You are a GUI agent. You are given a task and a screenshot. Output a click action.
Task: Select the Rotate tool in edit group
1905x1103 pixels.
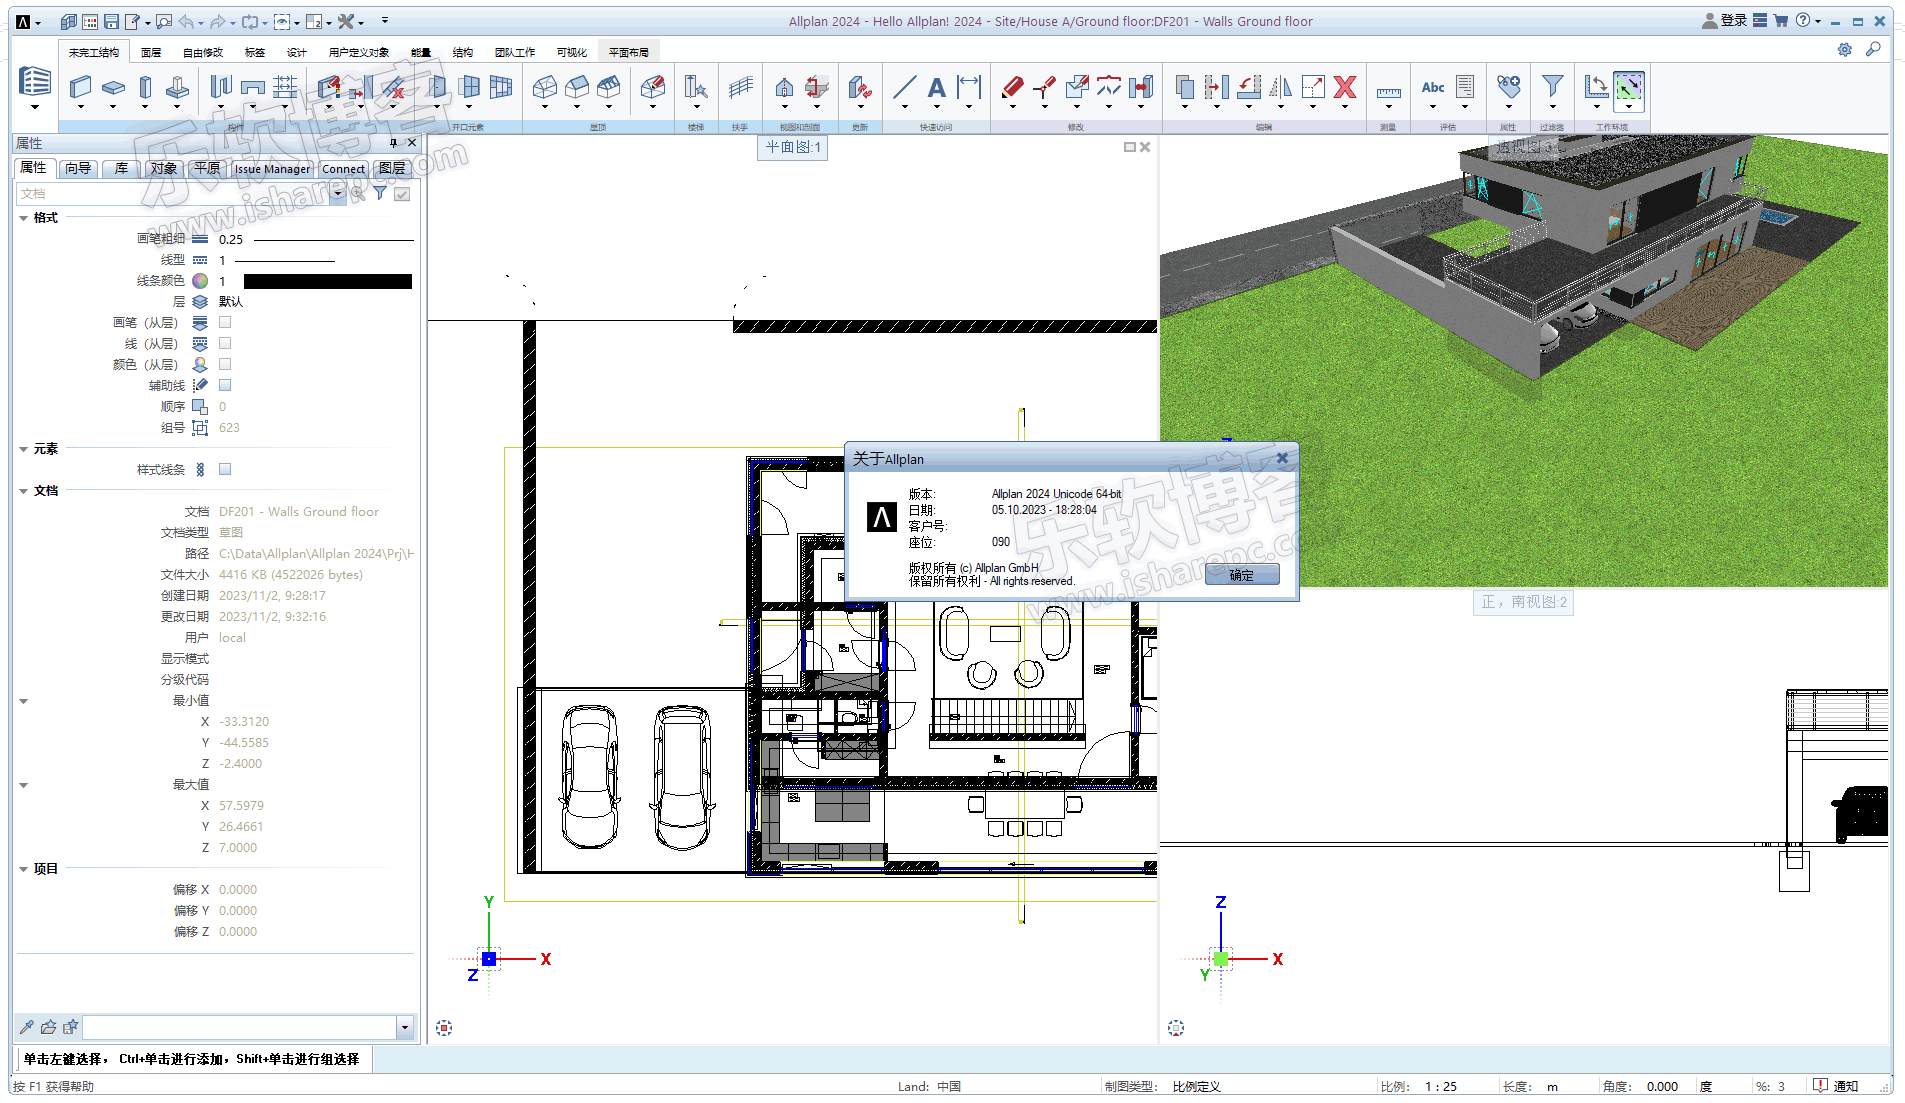1249,88
